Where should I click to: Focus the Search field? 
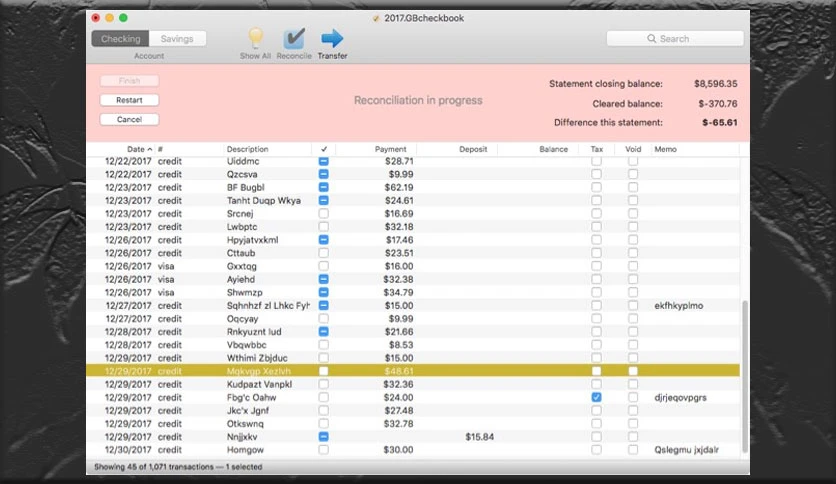(x=675, y=38)
